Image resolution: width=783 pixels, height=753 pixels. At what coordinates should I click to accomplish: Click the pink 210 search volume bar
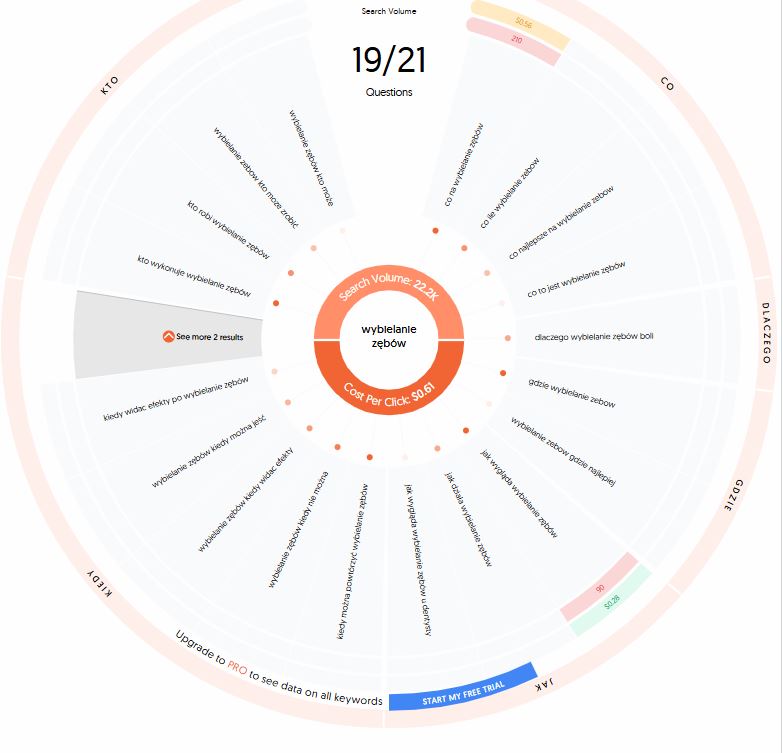coord(514,40)
